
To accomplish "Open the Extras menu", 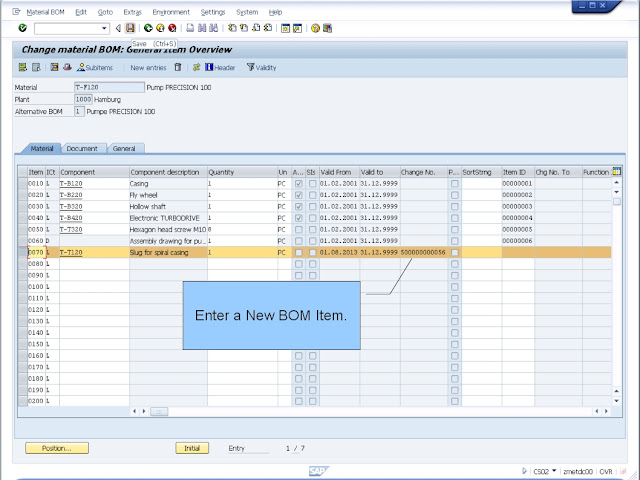I will tap(132, 12).
